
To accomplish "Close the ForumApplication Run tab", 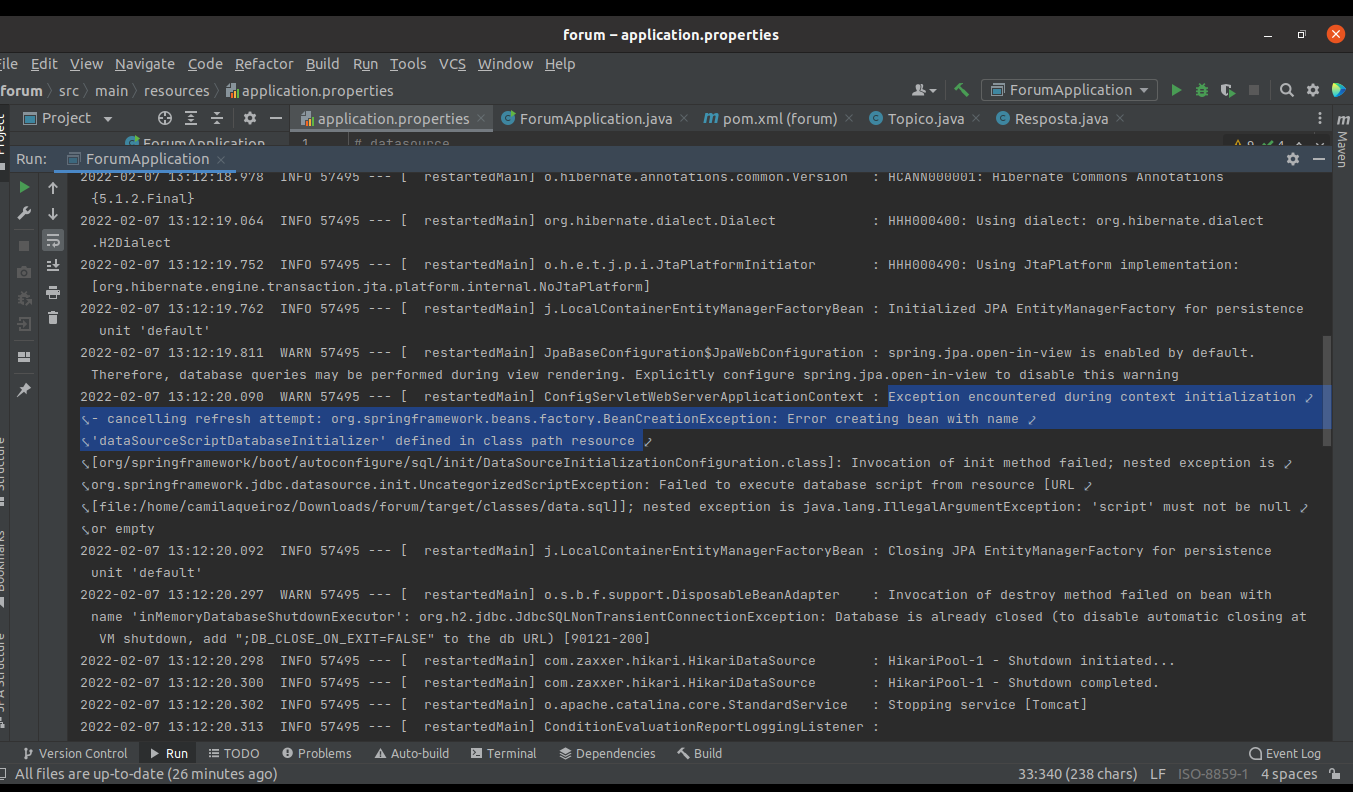I will [x=222, y=159].
